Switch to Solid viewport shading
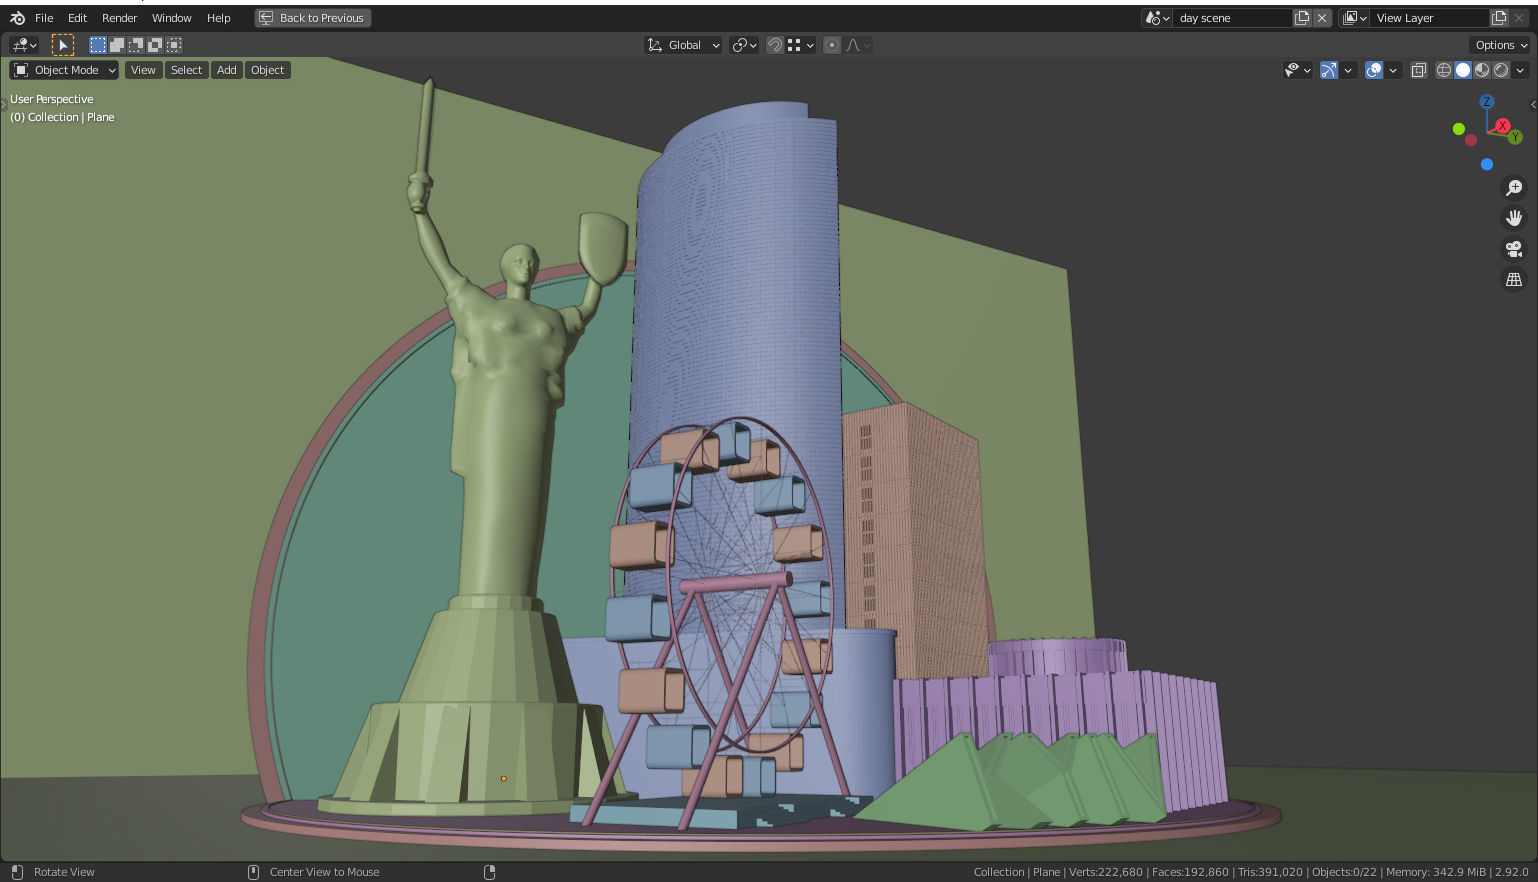The height and width of the screenshot is (882, 1538). [x=1463, y=70]
